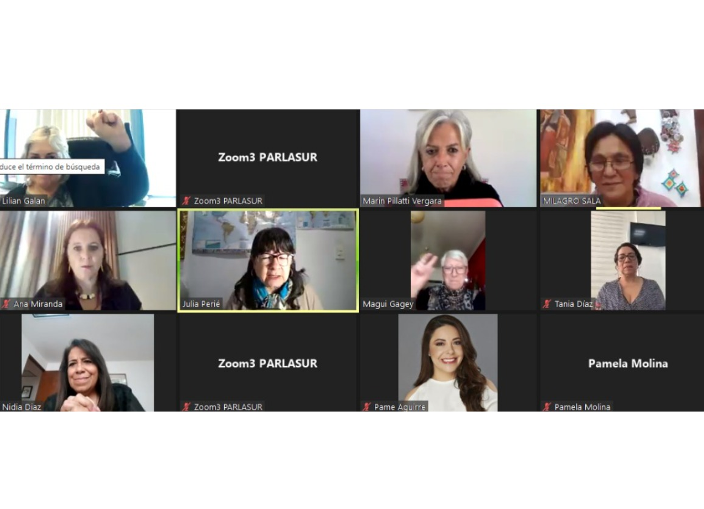Click the Marin Pillatti Vergara name label

point(402,201)
